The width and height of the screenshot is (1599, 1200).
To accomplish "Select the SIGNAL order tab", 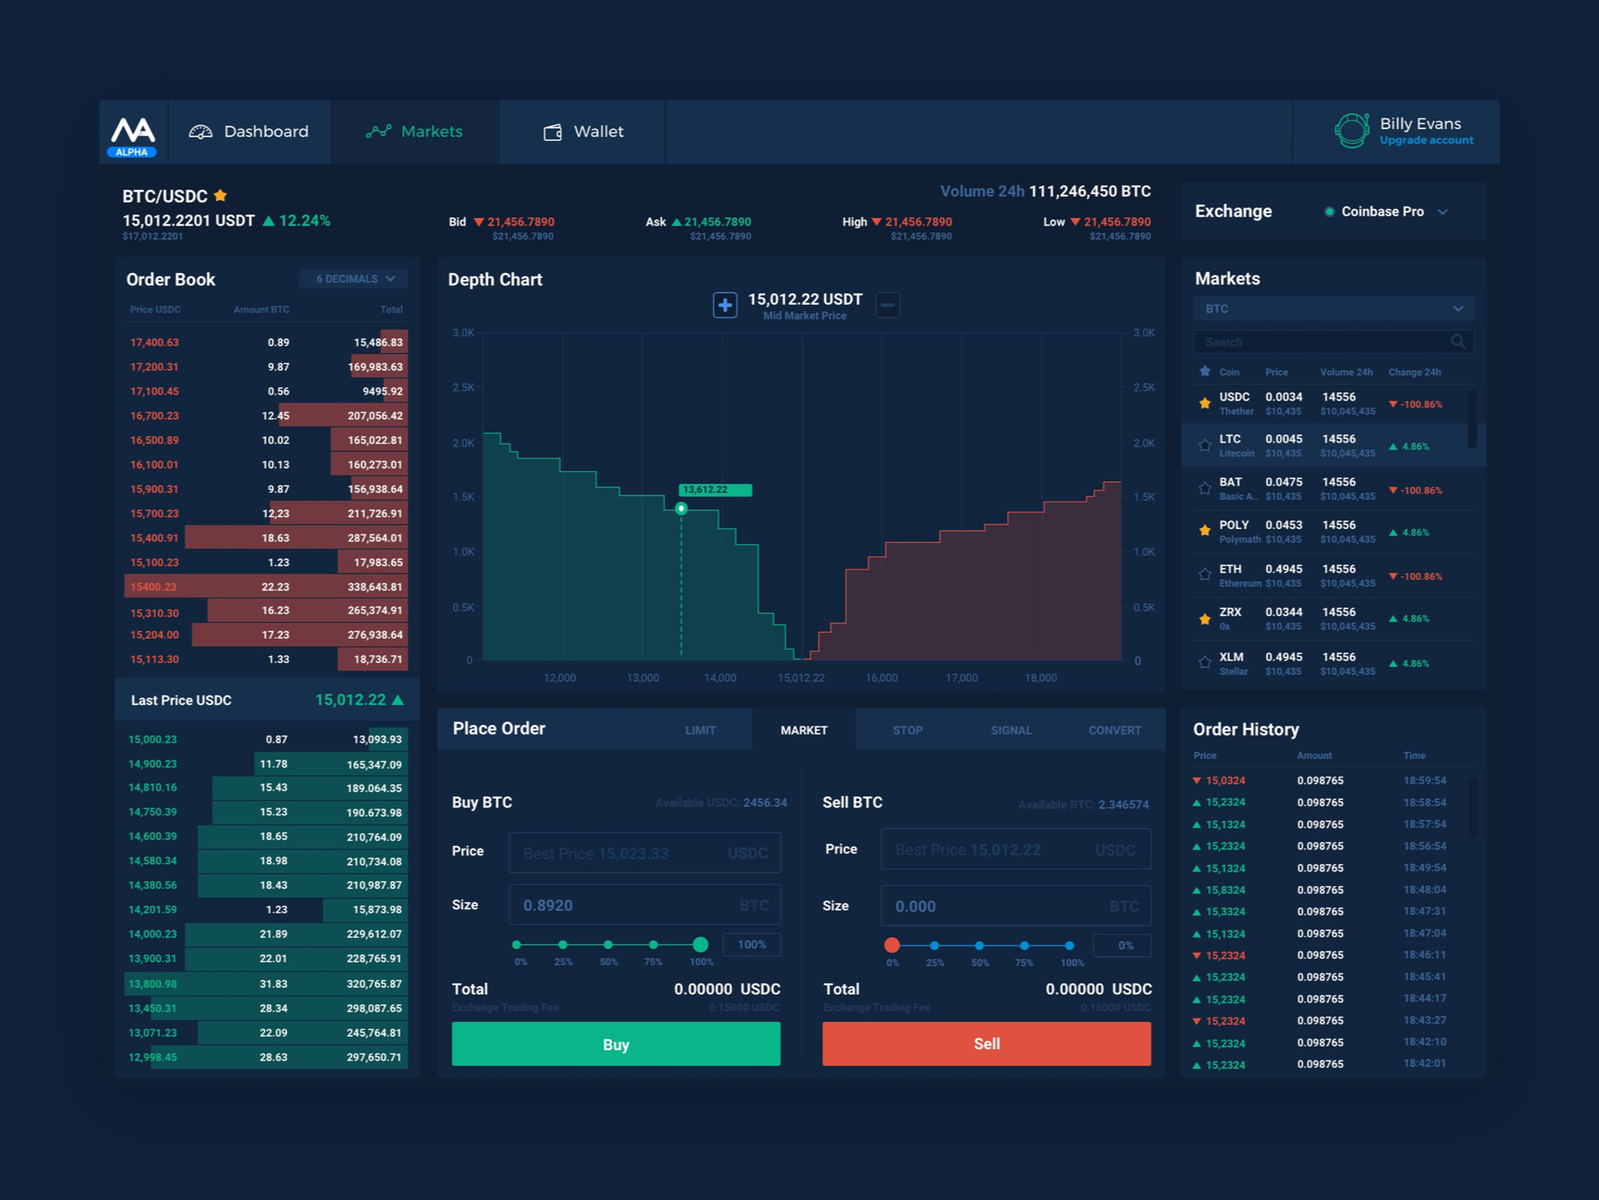I will click(1011, 730).
